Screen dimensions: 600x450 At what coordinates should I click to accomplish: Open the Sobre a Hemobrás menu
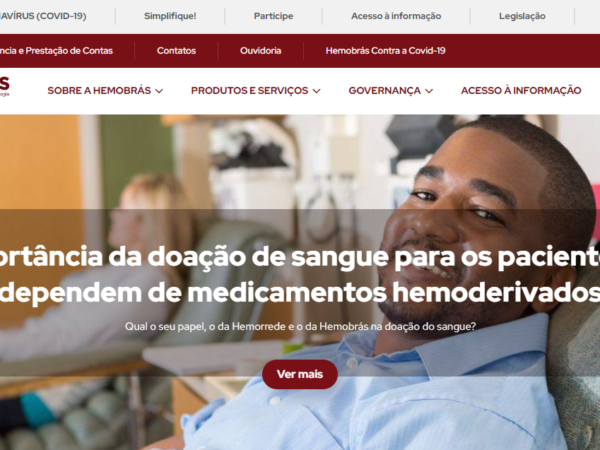tap(99, 91)
